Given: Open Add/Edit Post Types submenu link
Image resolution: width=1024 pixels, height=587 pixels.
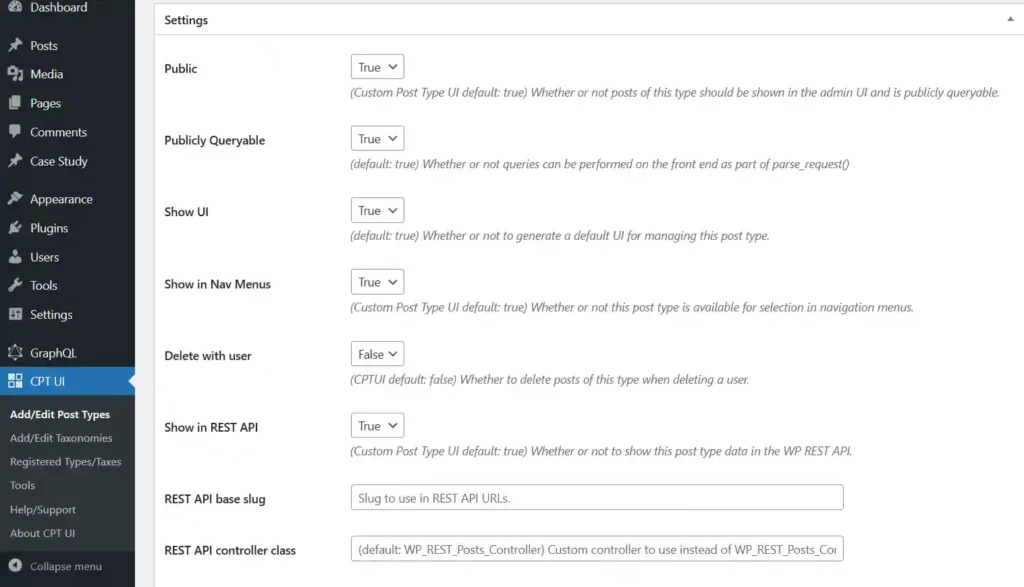Looking at the screenshot, I should pos(59,414).
